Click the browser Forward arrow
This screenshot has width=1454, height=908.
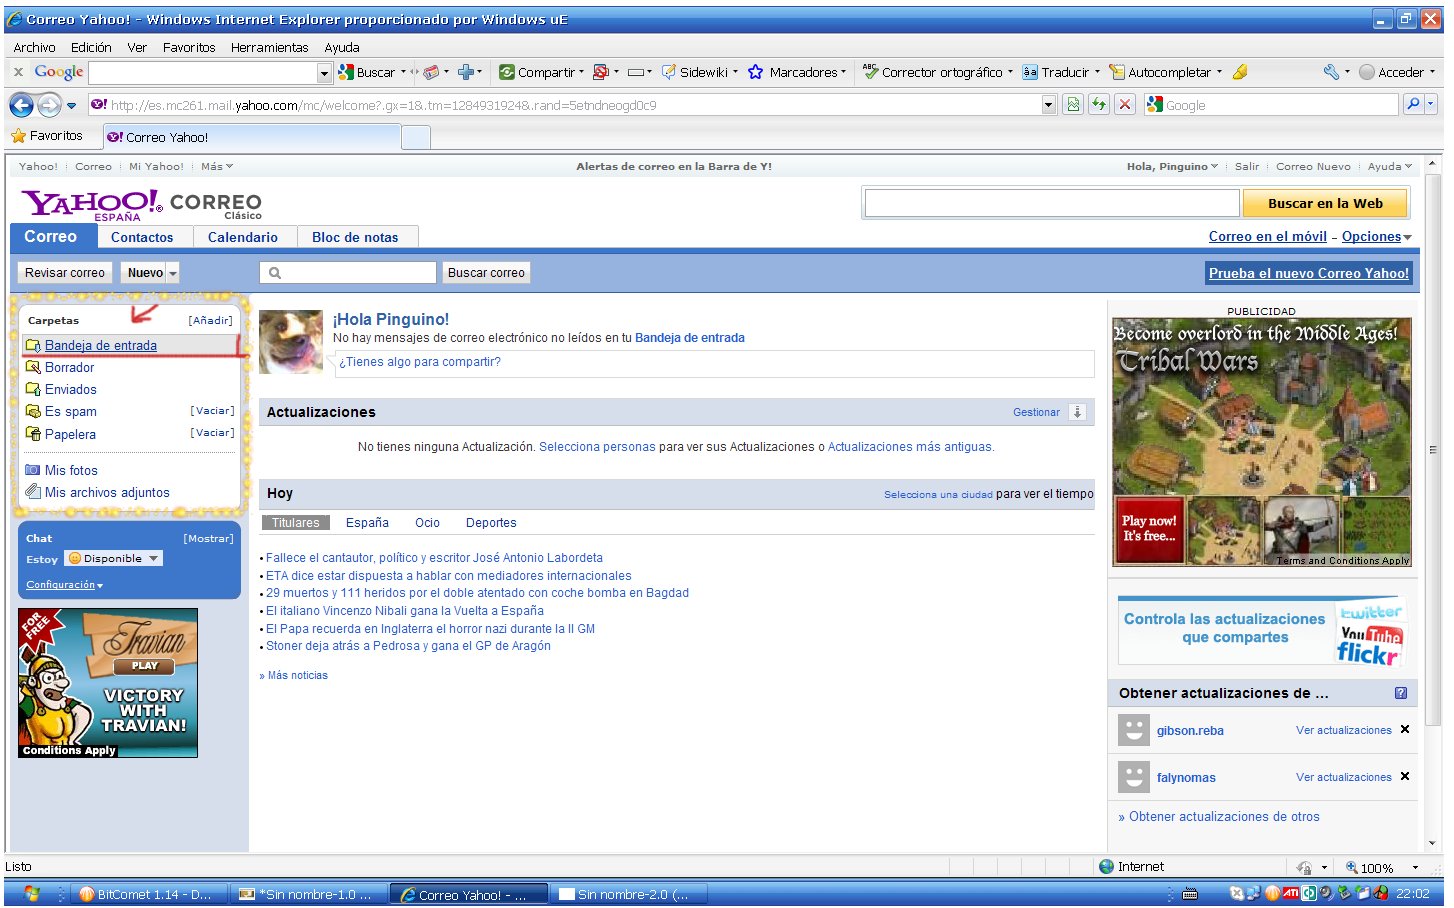pyautogui.click(x=49, y=104)
